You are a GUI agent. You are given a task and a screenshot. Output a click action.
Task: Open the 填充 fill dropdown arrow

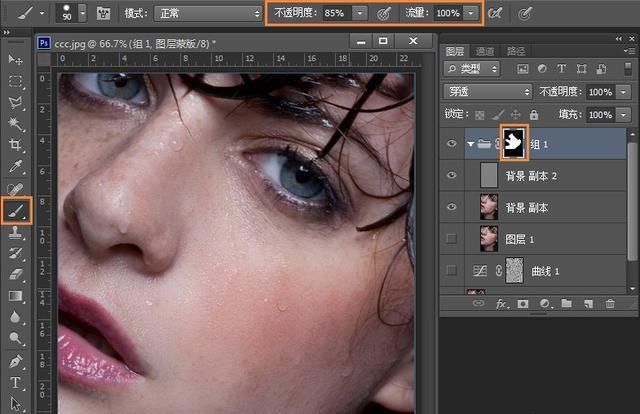624,115
